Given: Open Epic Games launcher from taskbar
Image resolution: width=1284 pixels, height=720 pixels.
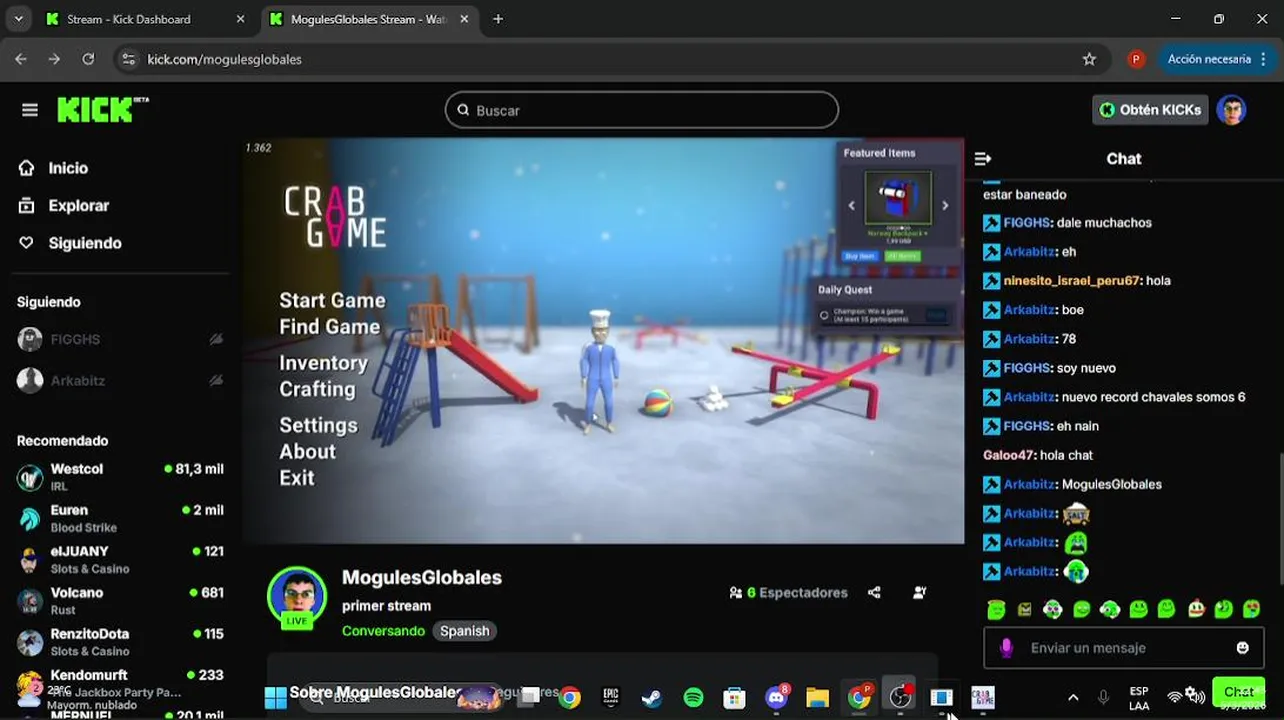Looking at the screenshot, I should click(611, 697).
